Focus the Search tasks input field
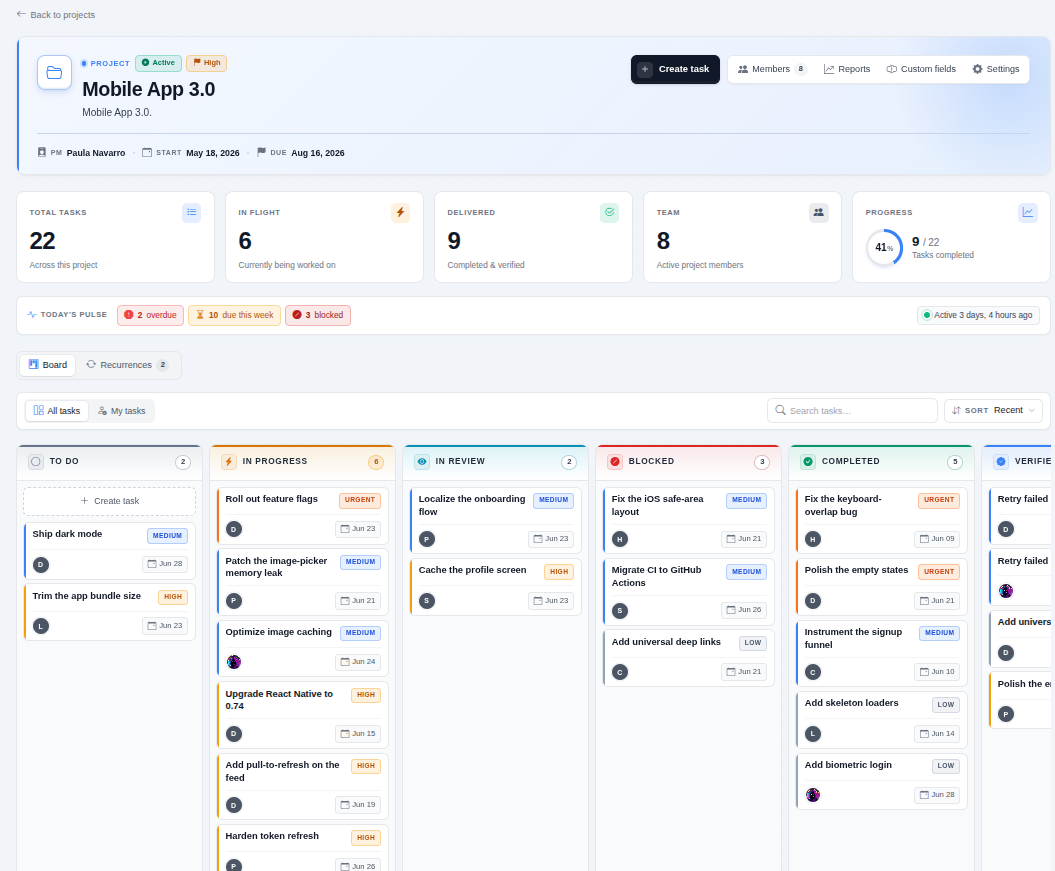Screen dimensions: 1055x871 (x=852, y=410)
